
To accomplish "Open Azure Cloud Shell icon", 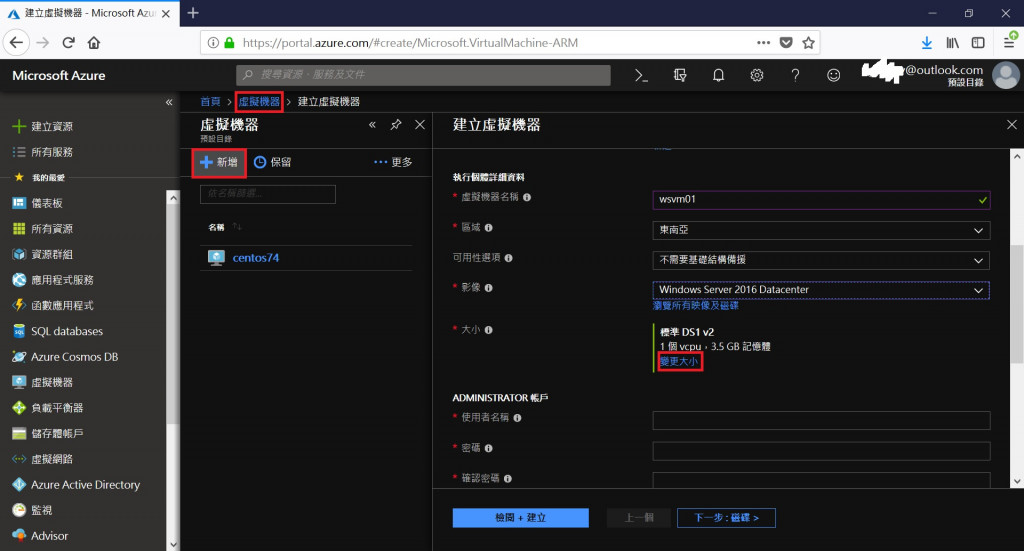I will tap(641, 76).
